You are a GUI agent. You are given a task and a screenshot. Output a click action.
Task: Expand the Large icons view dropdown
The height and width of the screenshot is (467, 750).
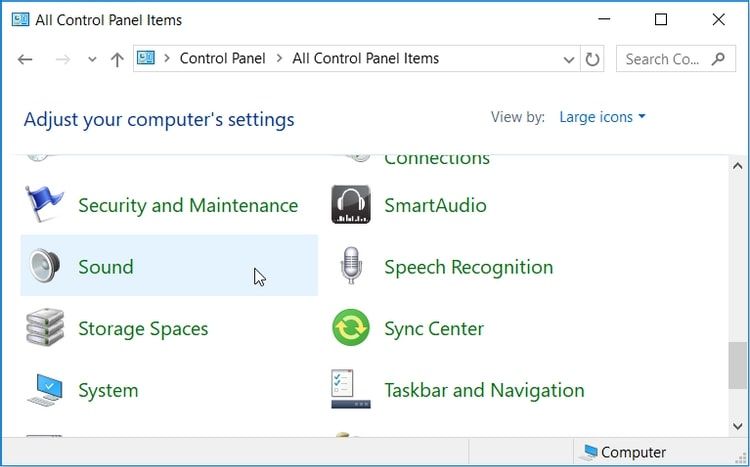point(602,117)
